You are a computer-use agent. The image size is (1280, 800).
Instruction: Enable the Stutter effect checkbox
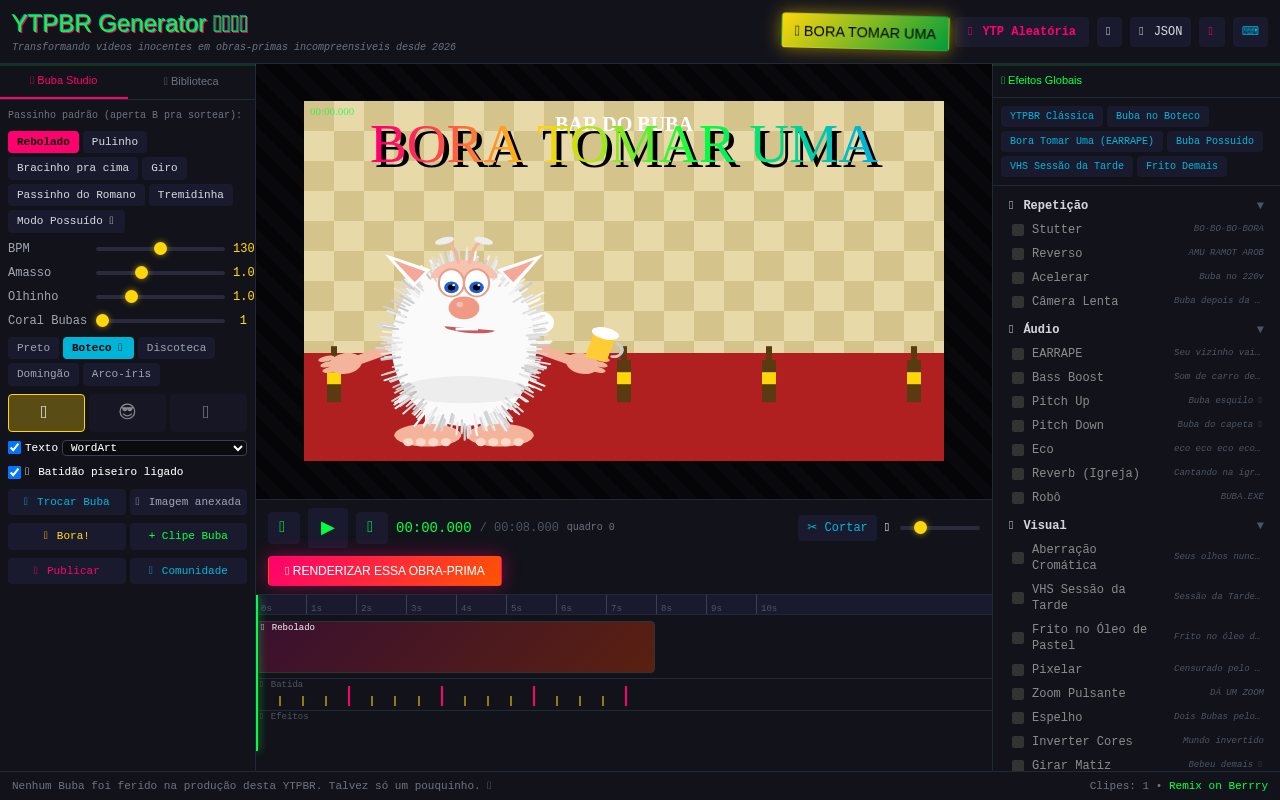point(1018,230)
